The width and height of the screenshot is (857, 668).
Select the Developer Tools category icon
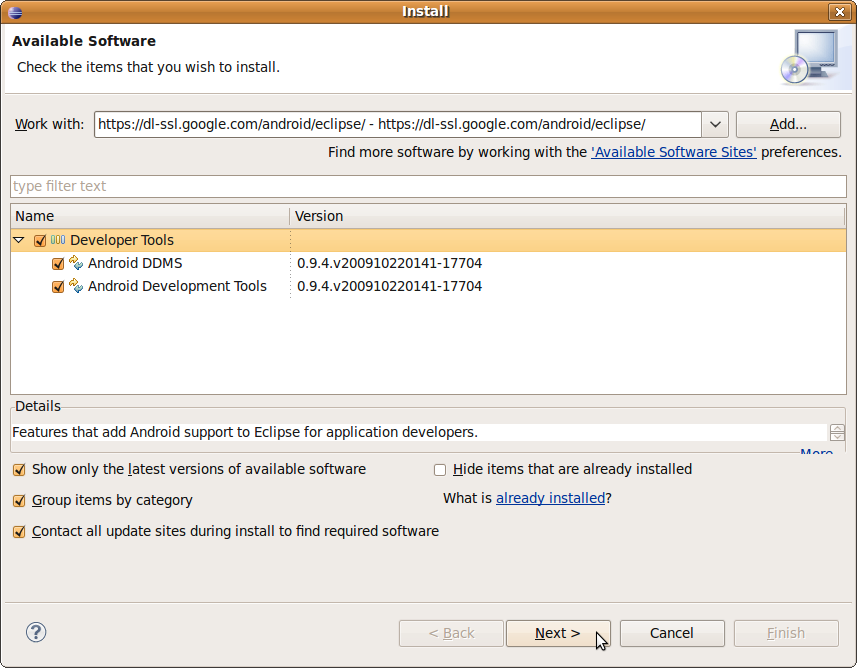[x=59, y=240]
